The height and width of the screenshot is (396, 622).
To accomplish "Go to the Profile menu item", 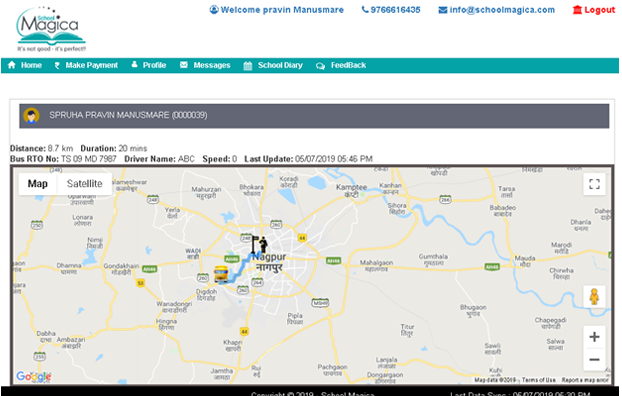I will tap(149, 65).
